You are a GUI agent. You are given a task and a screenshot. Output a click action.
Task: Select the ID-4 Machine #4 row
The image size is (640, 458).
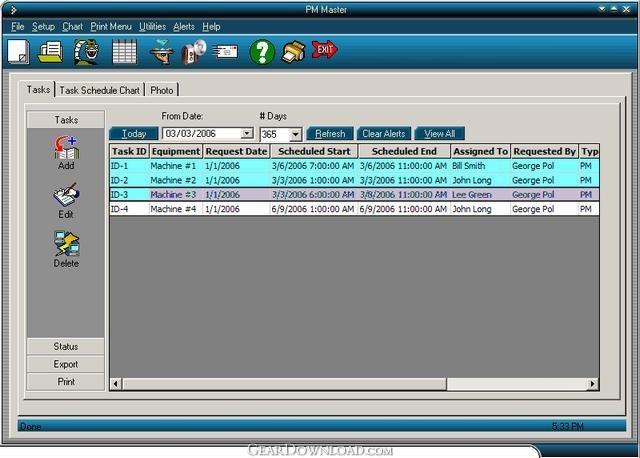click(354, 209)
